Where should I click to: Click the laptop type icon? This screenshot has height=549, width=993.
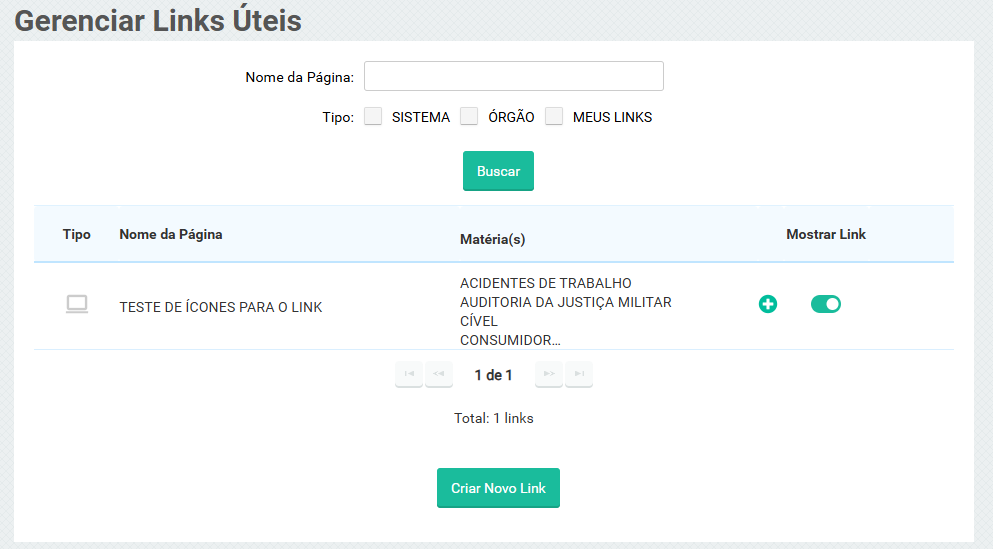(x=77, y=305)
